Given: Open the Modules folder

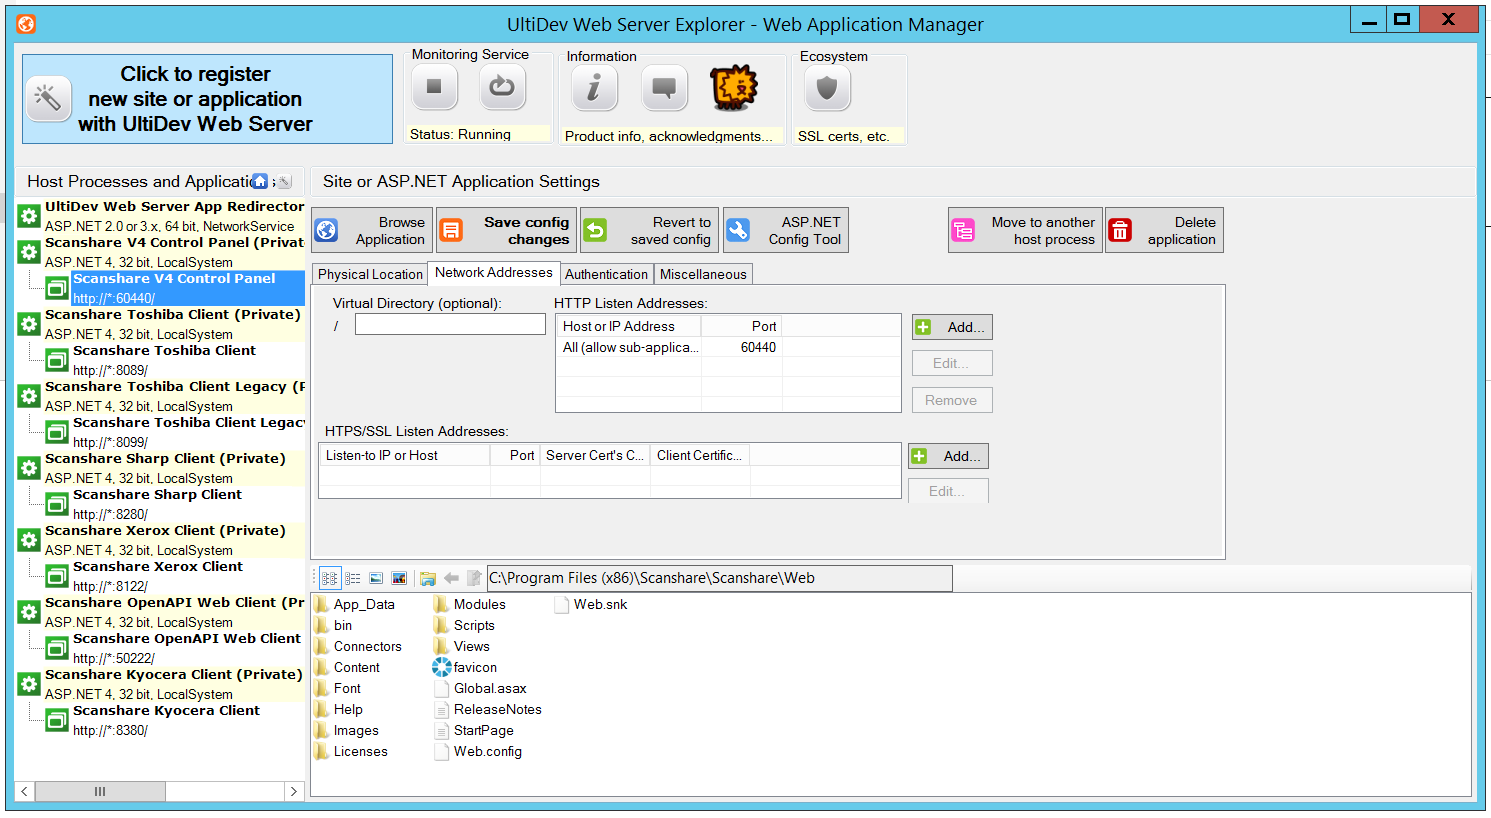Looking at the screenshot, I should [470, 604].
